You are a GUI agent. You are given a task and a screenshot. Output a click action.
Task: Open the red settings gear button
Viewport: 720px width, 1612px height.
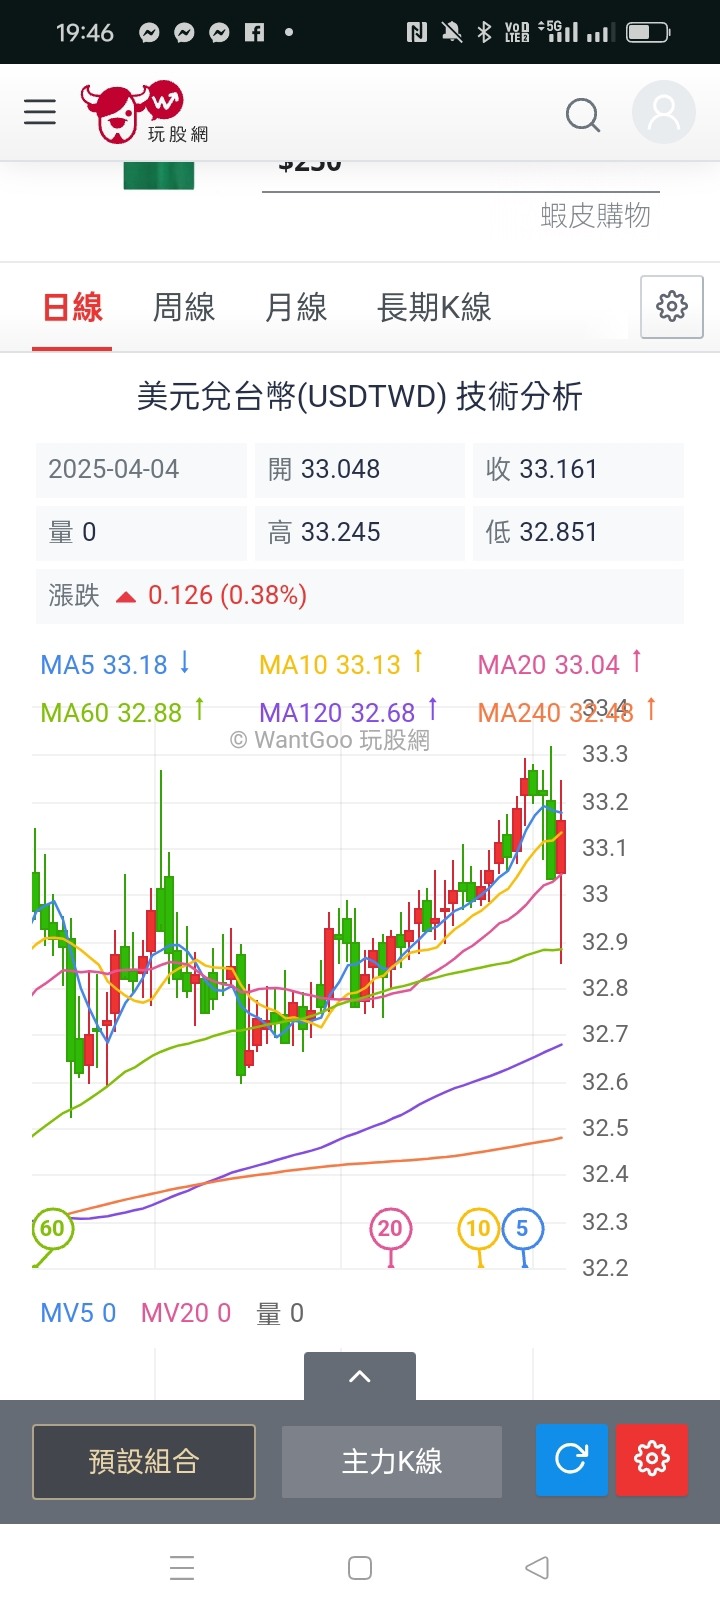pos(651,1460)
